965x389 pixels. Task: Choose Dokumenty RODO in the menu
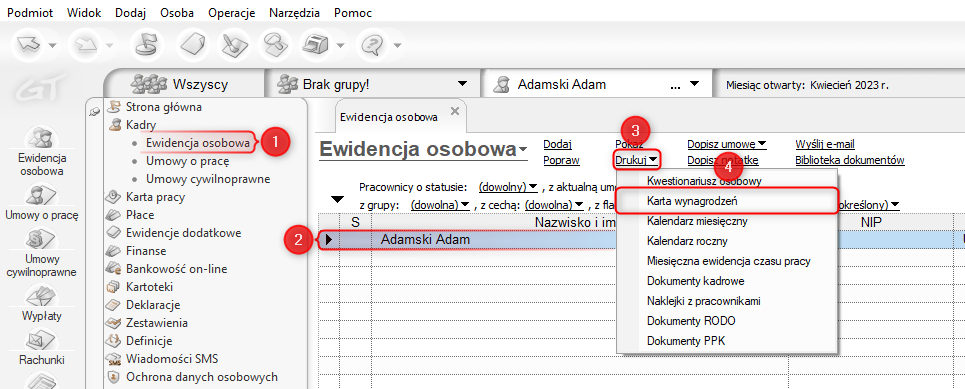[727, 321]
